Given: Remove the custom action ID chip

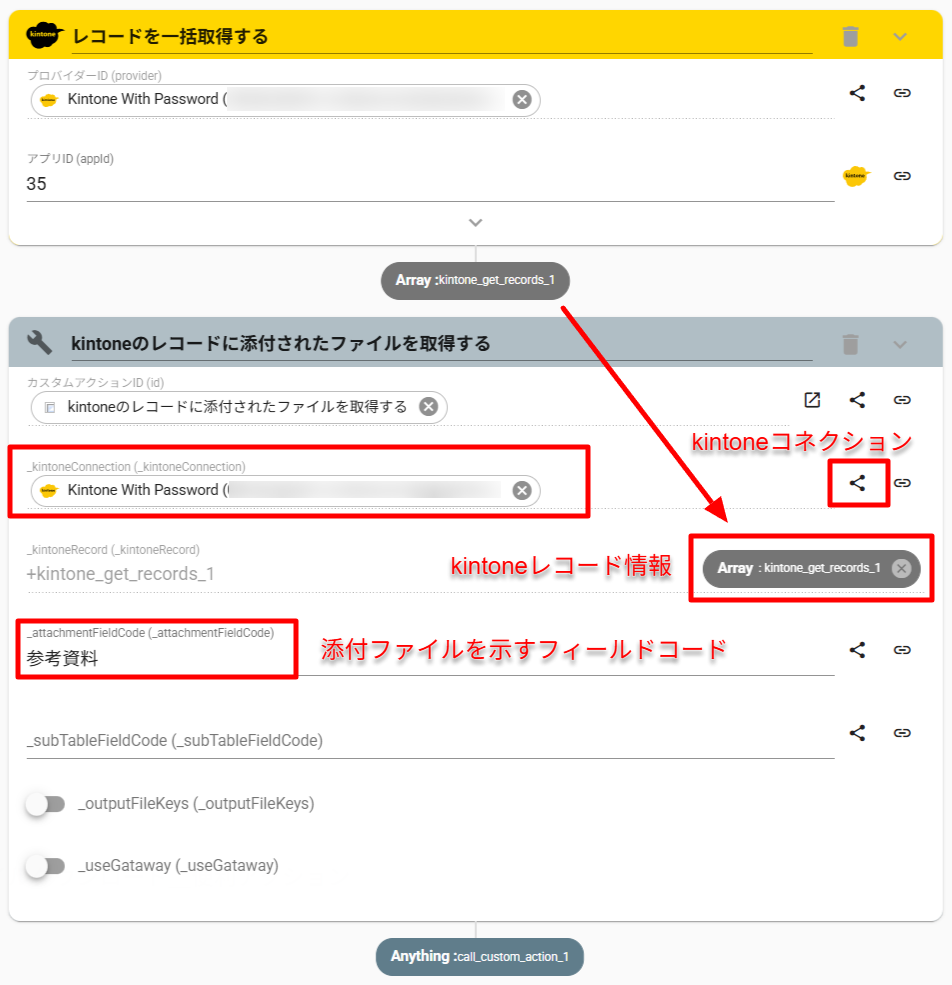Looking at the screenshot, I should pos(428,406).
